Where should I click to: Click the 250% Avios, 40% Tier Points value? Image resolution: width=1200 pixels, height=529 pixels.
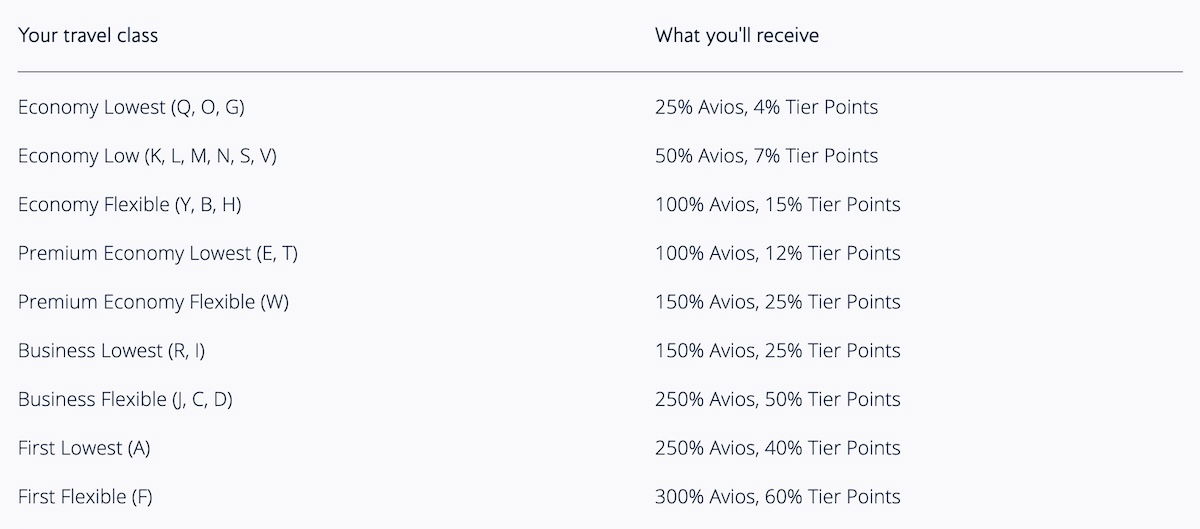778,448
